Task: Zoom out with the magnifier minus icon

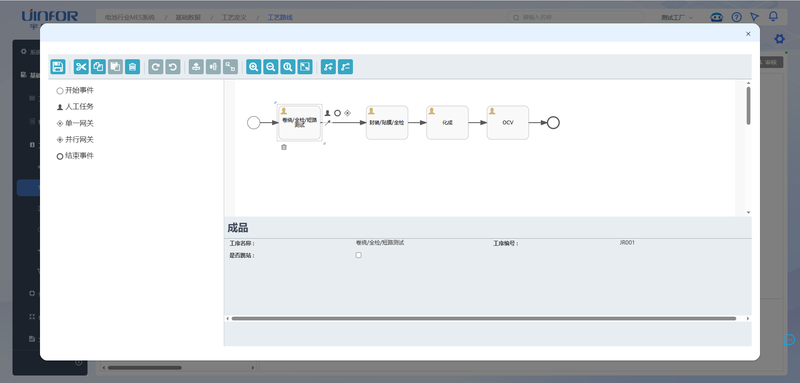Action: pos(271,67)
